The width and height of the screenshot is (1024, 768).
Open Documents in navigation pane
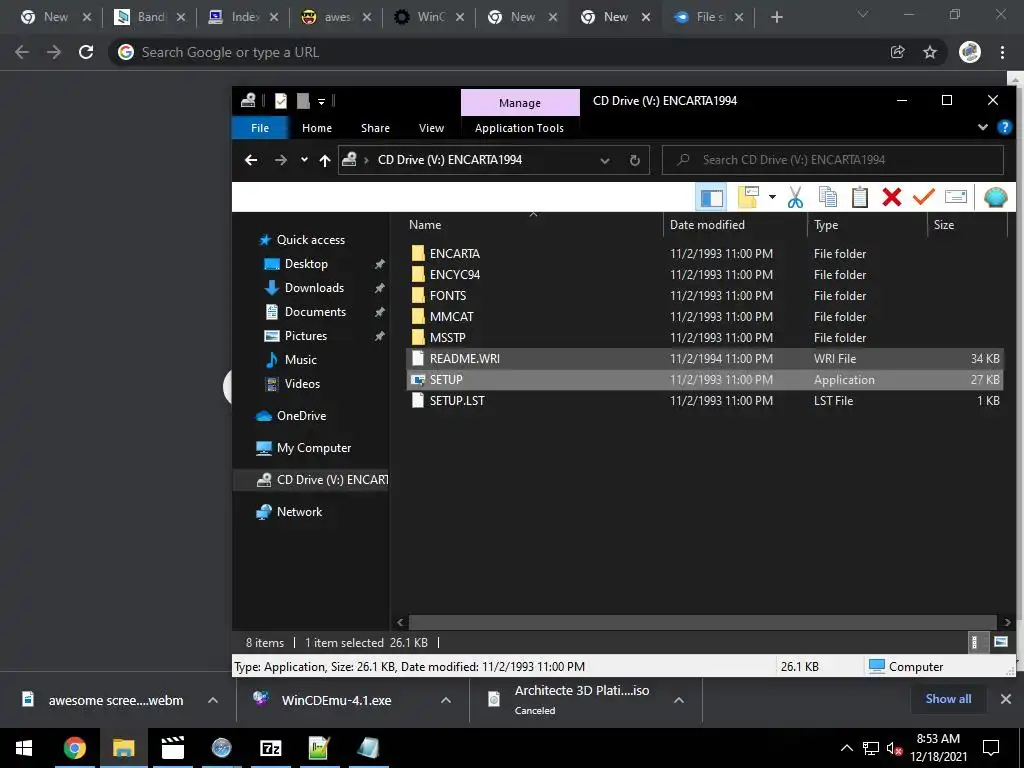(x=315, y=312)
